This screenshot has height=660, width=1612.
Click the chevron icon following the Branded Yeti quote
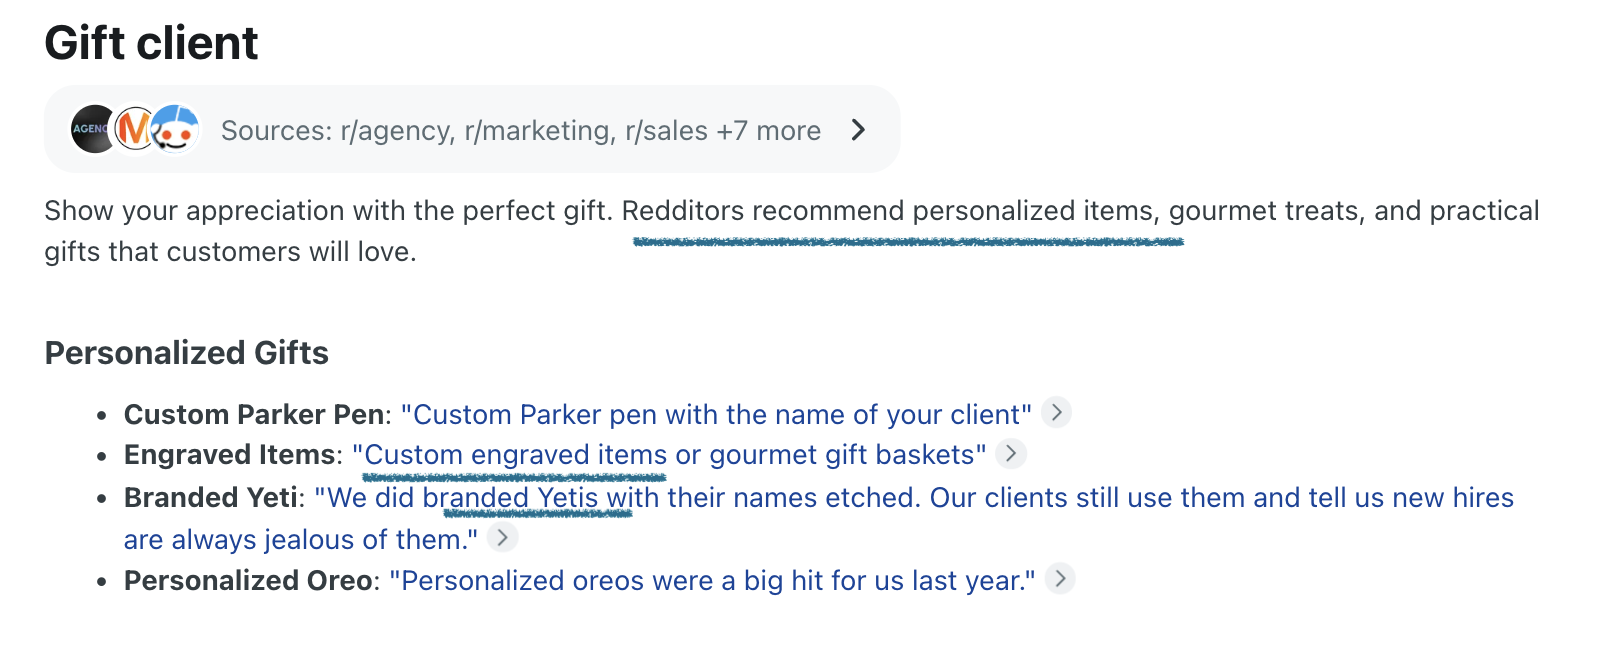[x=505, y=538]
